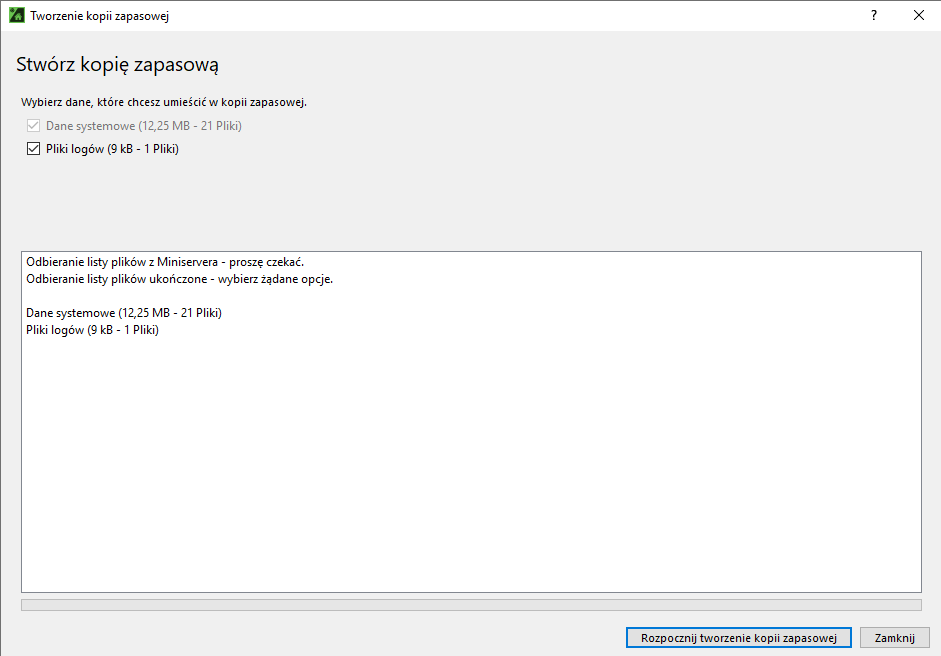Click Dane systemowe entry inside the log box

123,313
